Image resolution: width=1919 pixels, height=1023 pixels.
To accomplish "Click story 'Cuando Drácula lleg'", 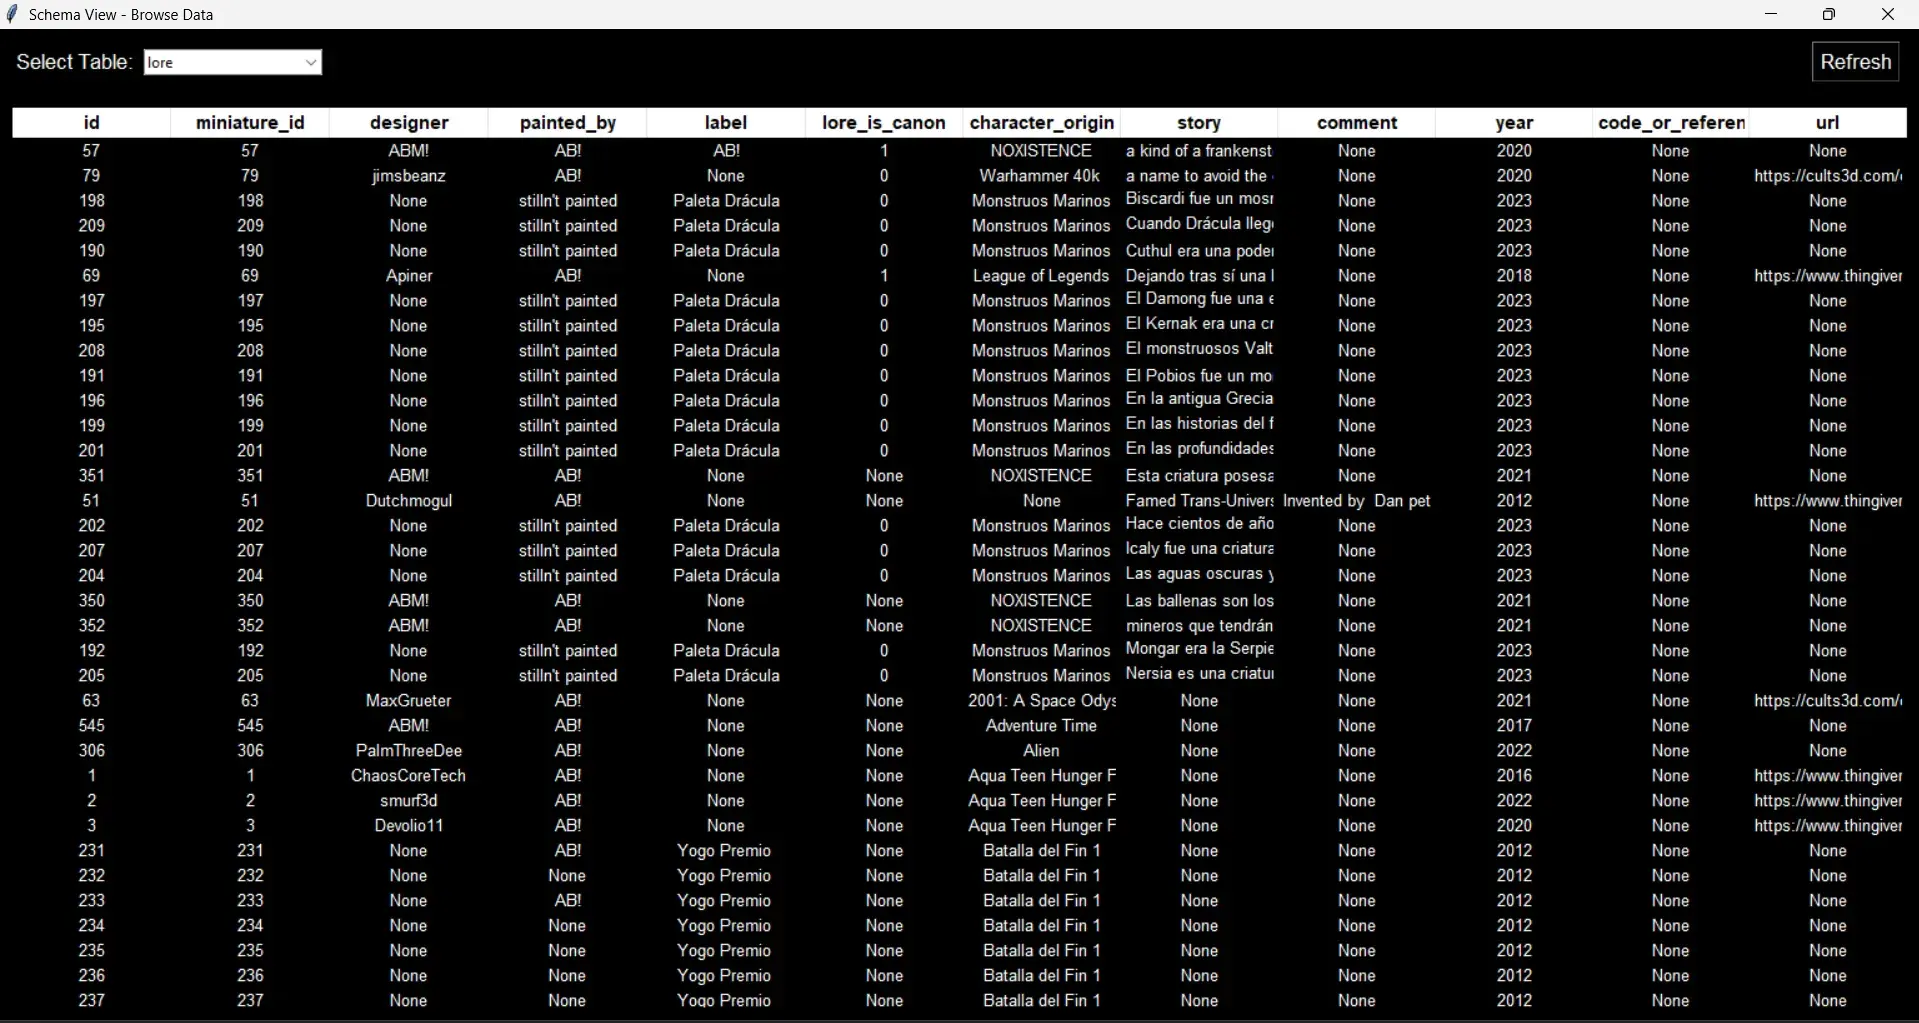I will click(1199, 225).
